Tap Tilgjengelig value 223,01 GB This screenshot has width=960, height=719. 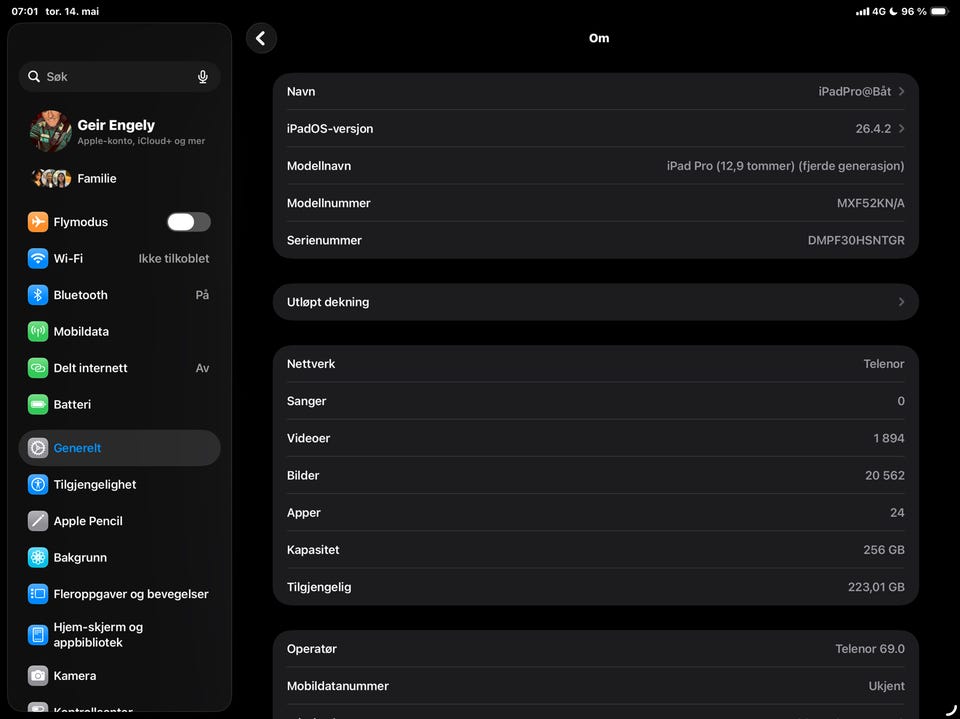tap(876, 587)
